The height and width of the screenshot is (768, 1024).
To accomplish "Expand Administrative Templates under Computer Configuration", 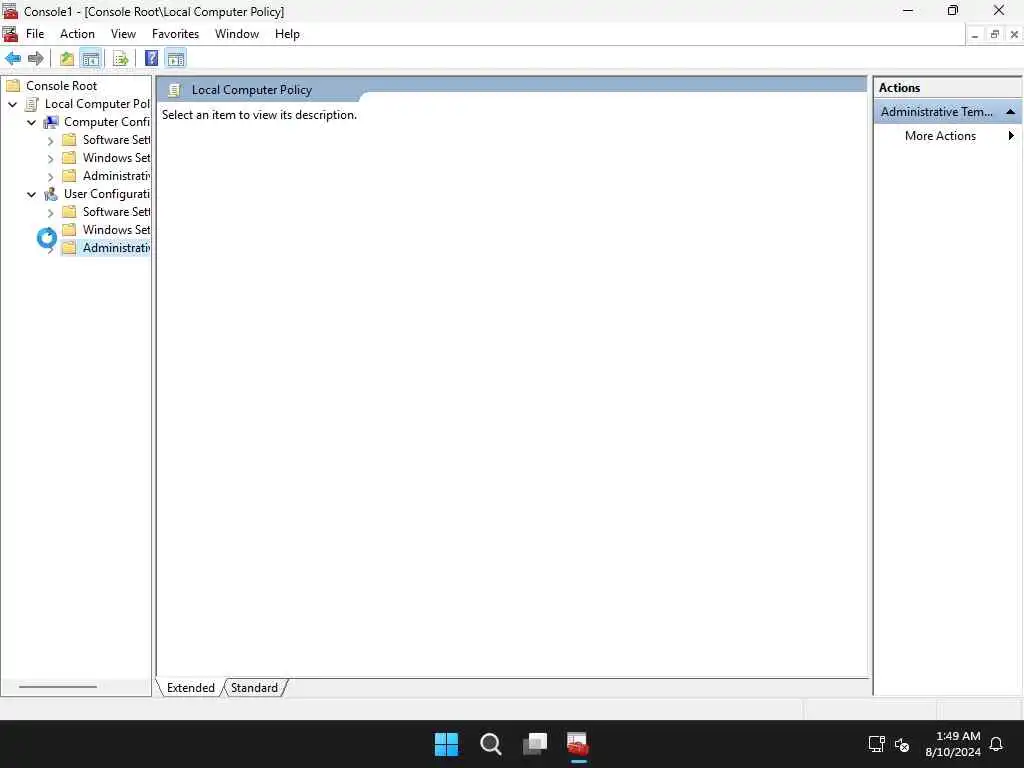I will tap(50, 176).
